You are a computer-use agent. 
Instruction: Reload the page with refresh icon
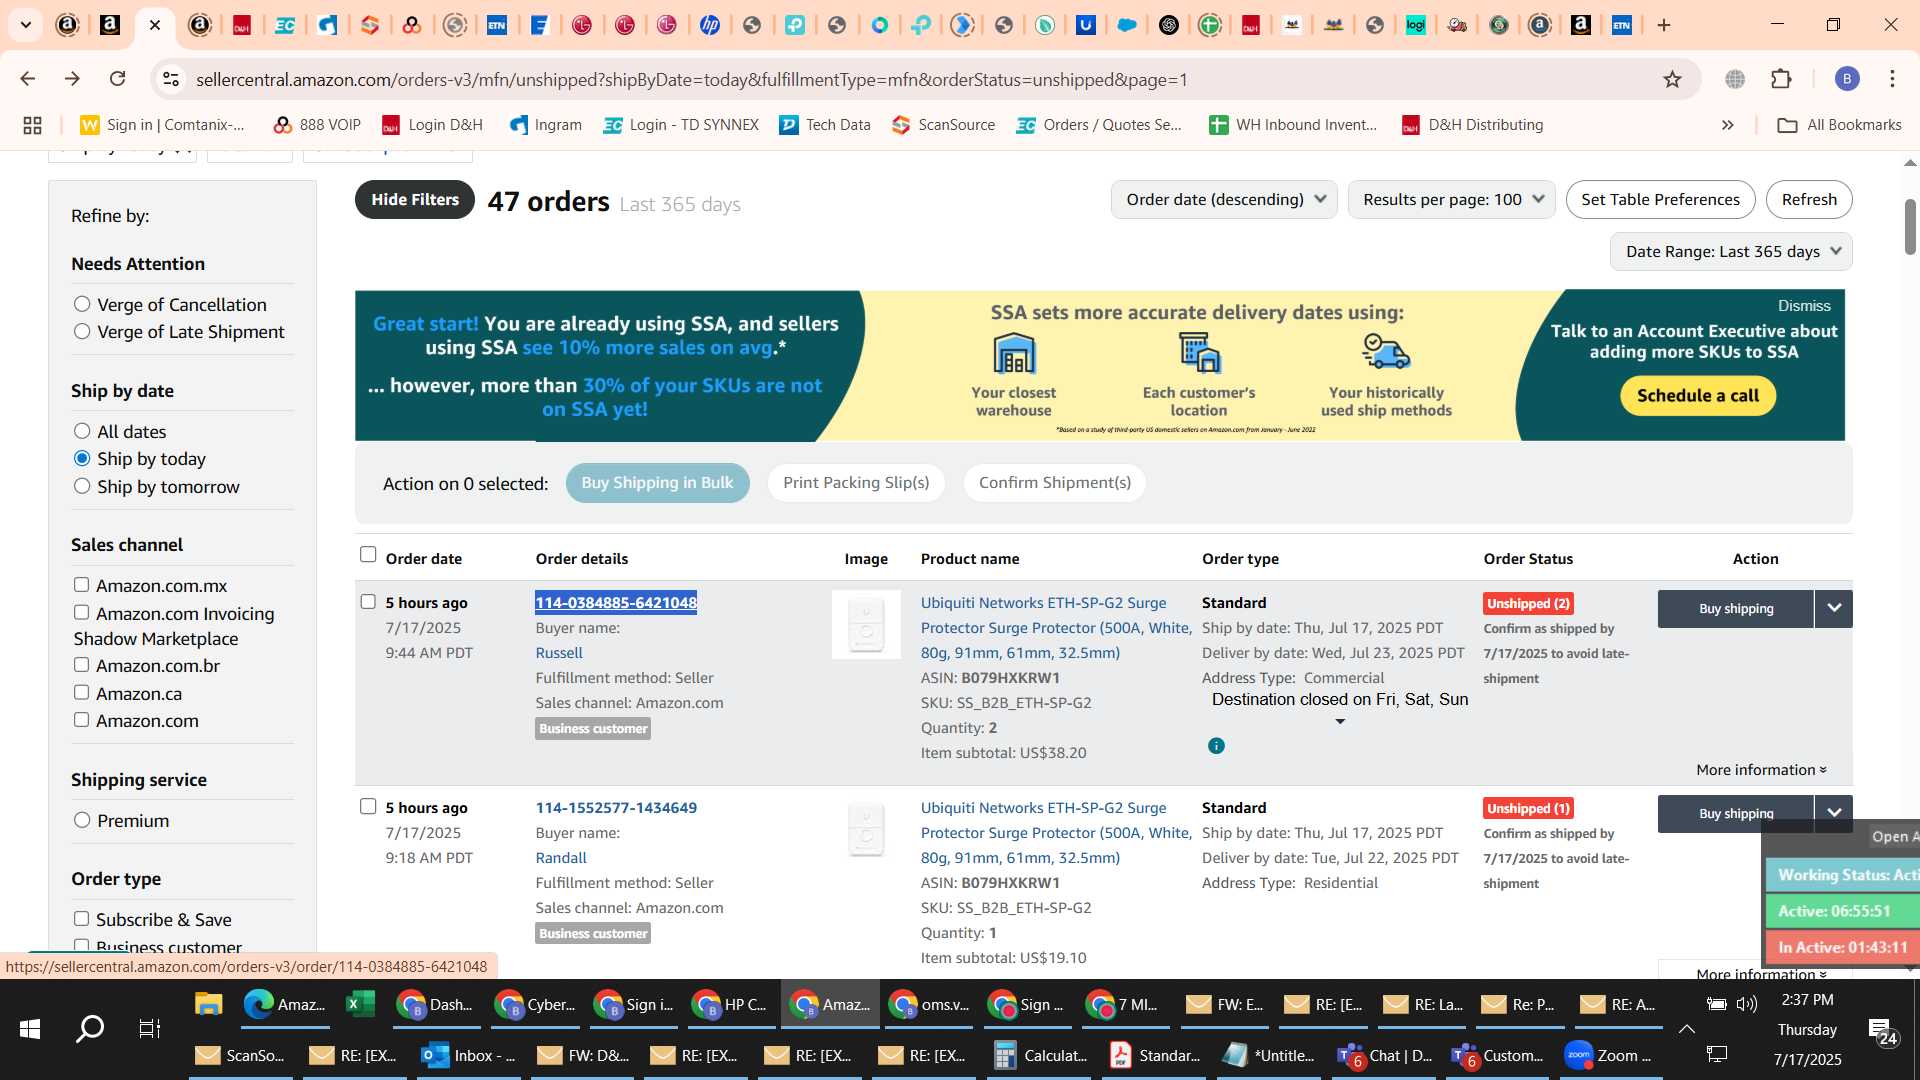pyautogui.click(x=118, y=79)
